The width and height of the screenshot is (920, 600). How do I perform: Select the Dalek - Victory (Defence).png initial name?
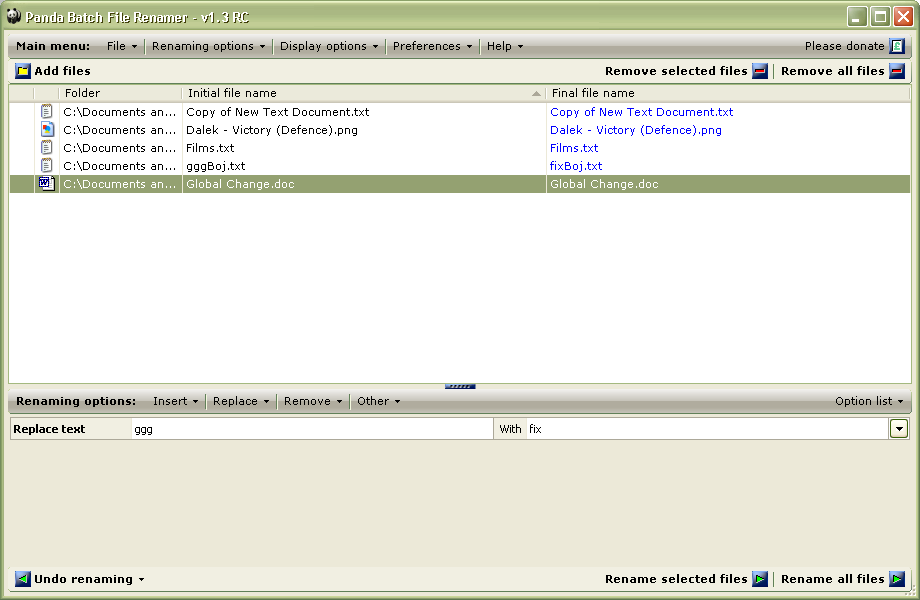click(272, 130)
